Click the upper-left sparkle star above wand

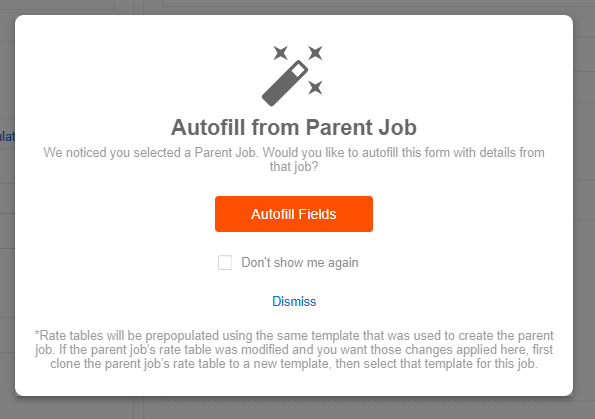281,53
